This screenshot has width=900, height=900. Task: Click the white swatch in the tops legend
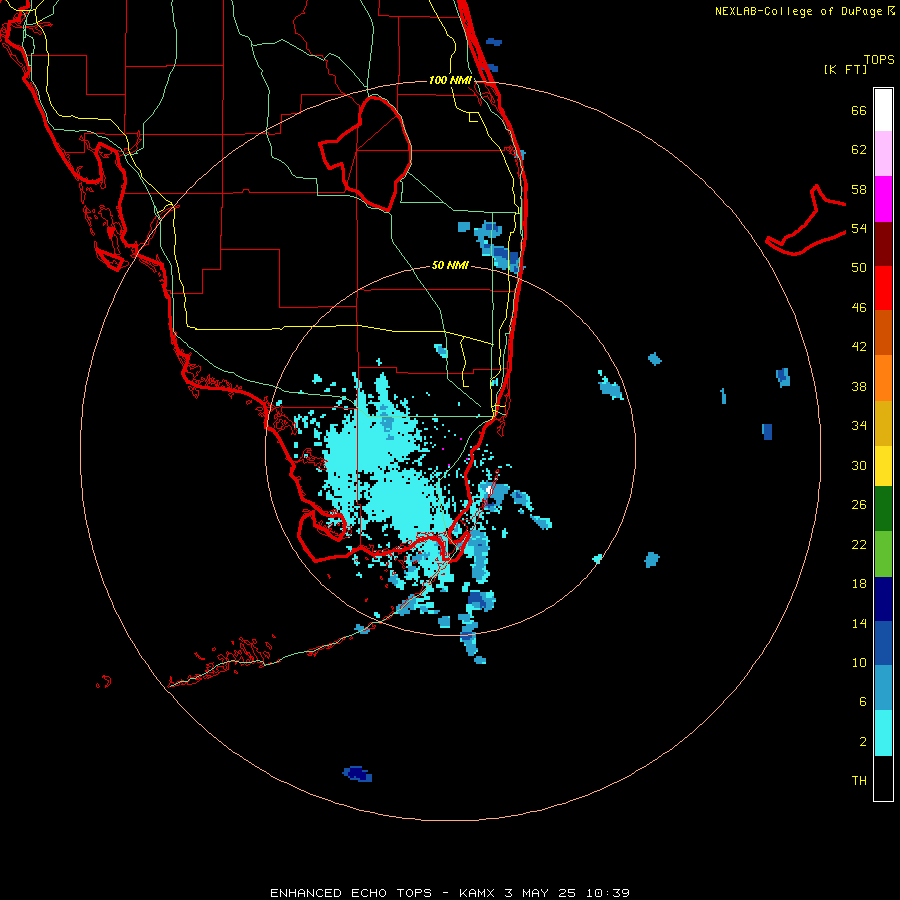(x=883, y=110)
